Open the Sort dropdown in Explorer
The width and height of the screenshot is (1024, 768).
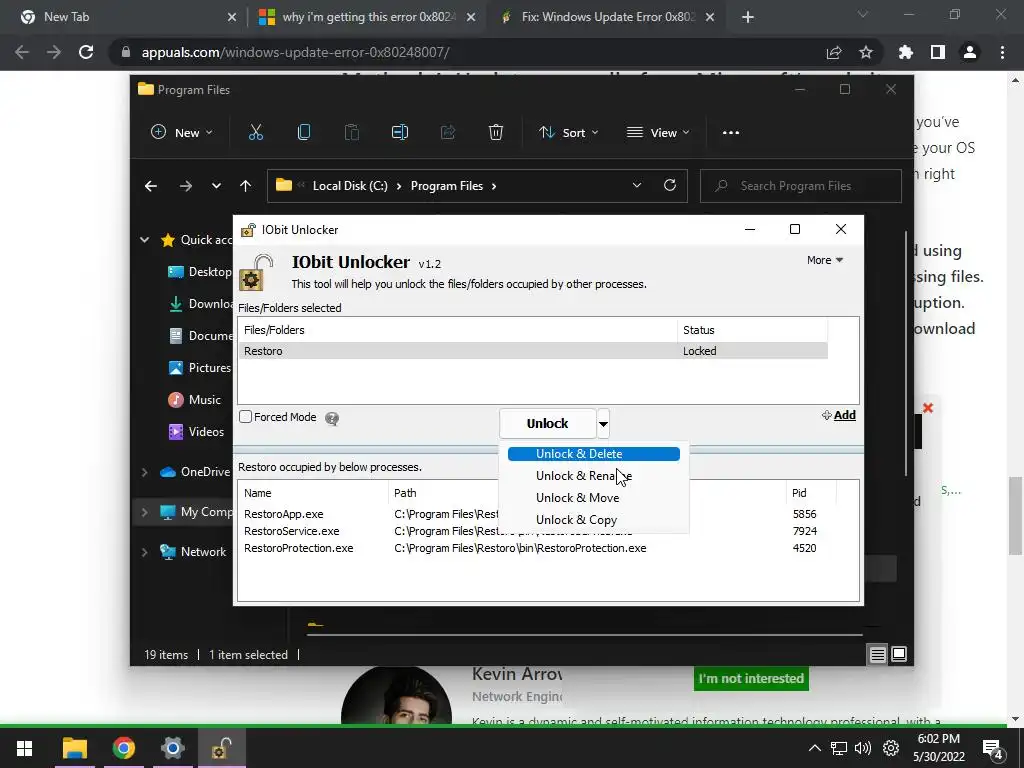coord(568,133)
